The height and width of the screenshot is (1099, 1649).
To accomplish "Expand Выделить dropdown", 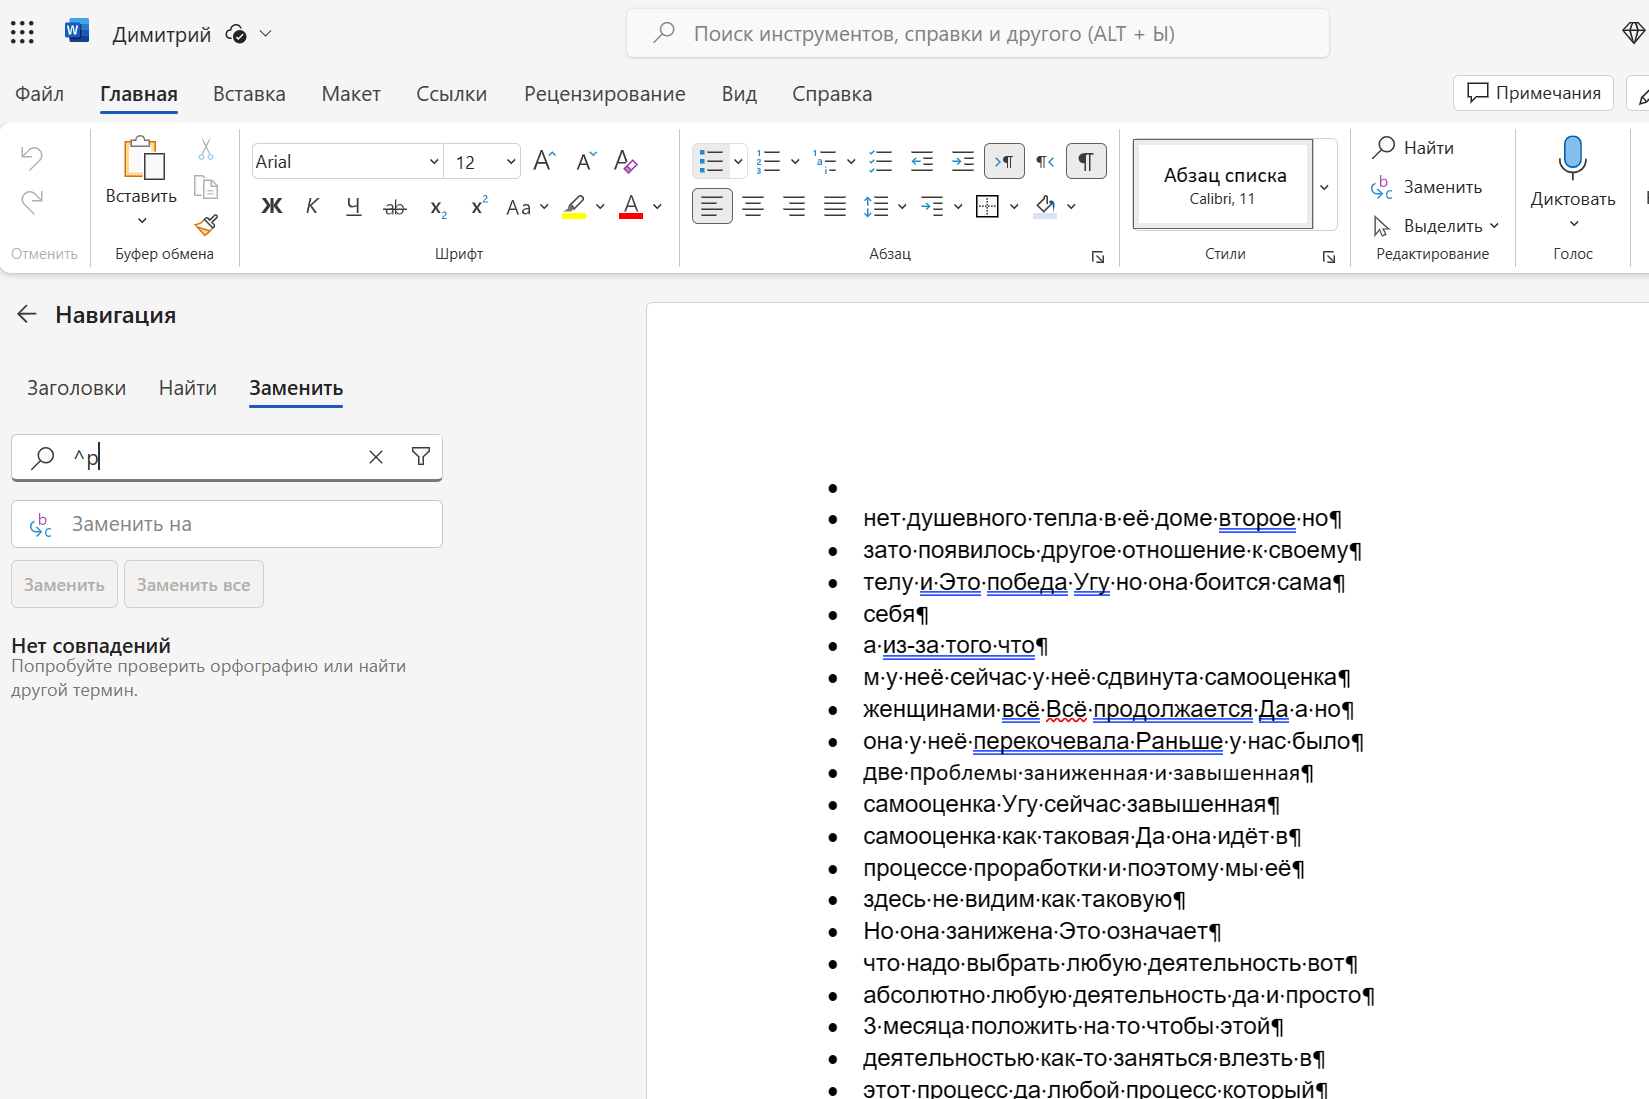I will [1494, 226].
